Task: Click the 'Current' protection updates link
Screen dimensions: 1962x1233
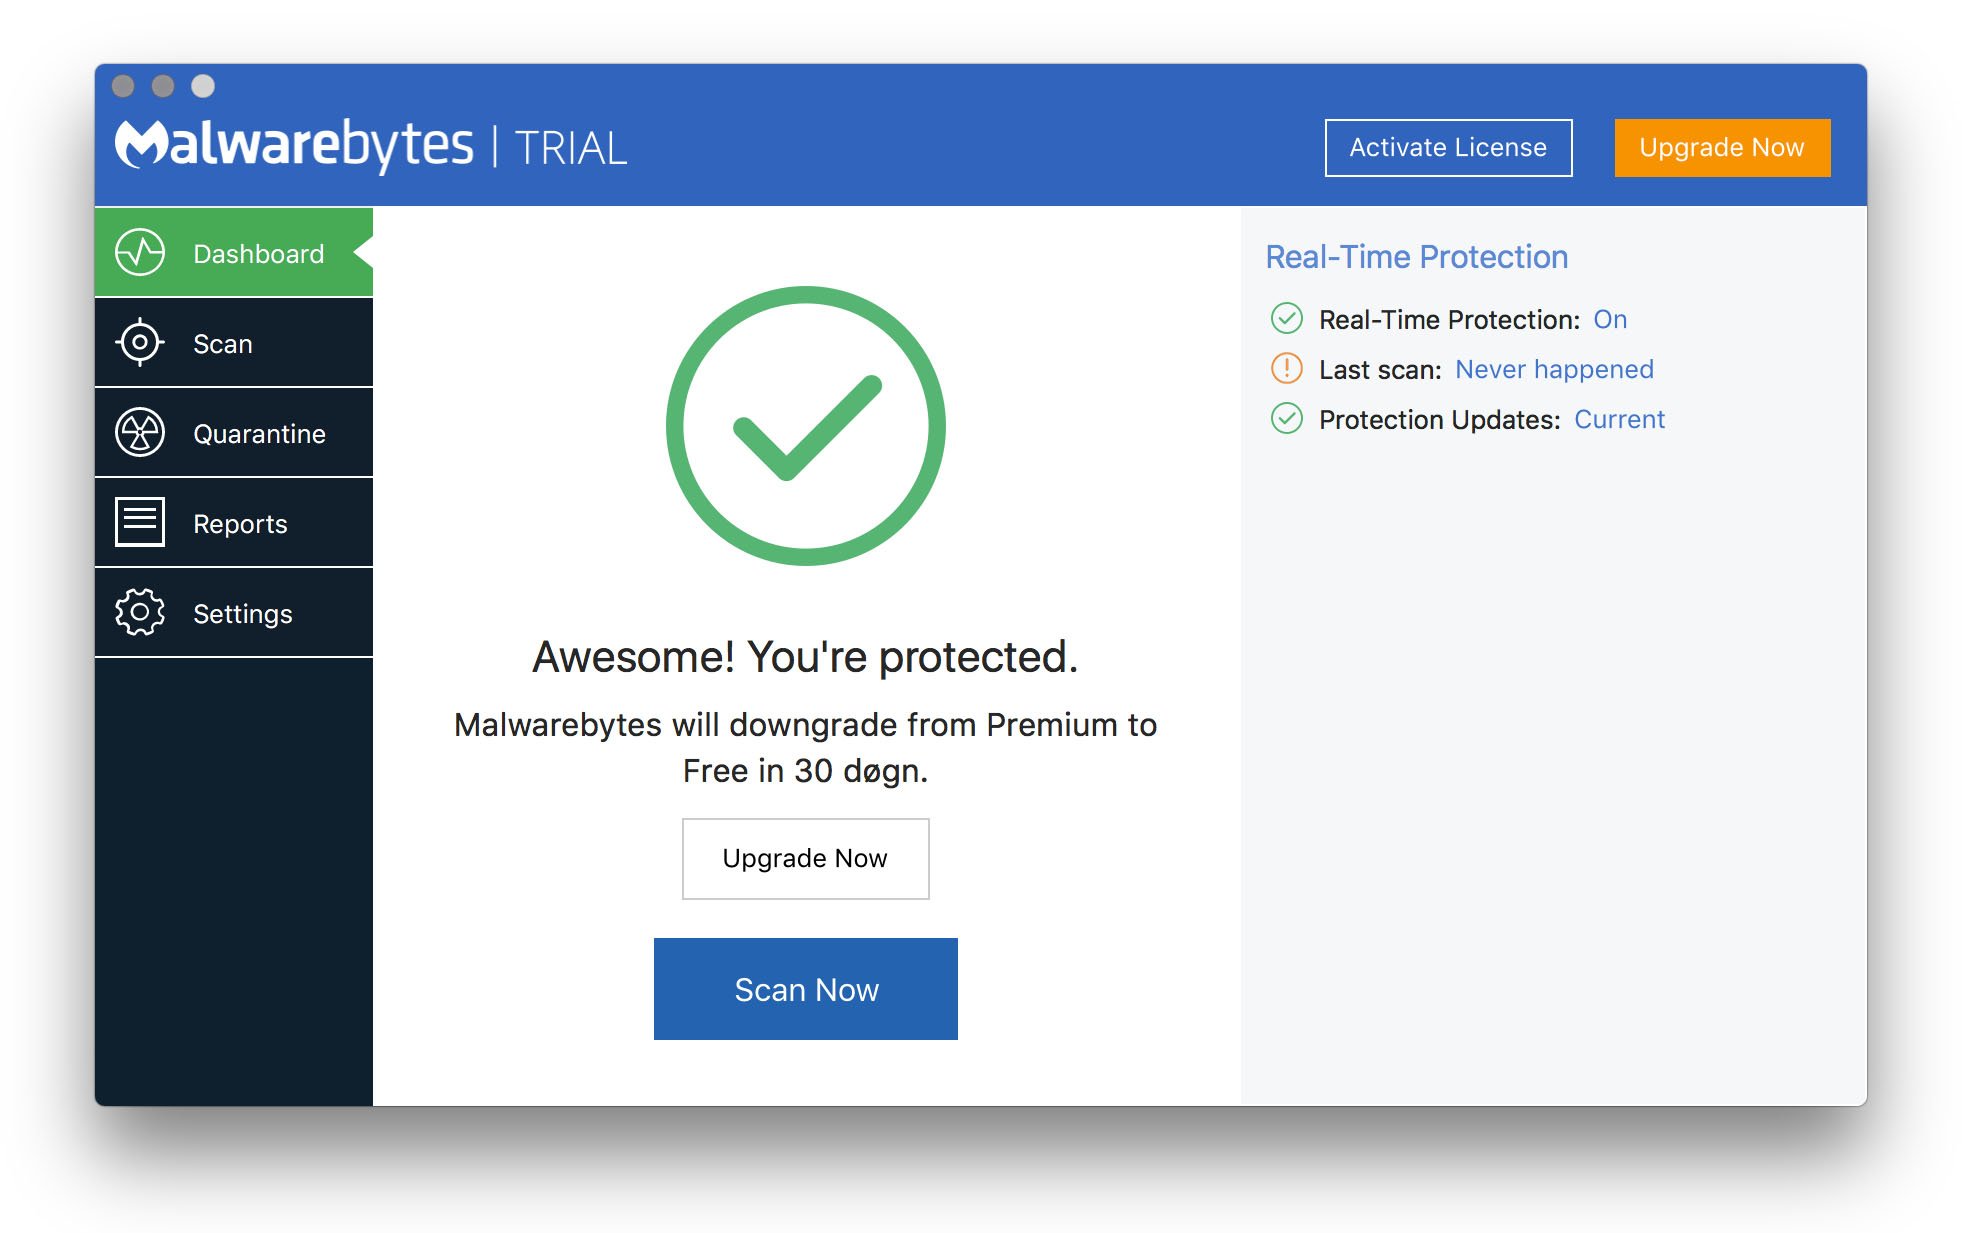Action: (1619, 419)
